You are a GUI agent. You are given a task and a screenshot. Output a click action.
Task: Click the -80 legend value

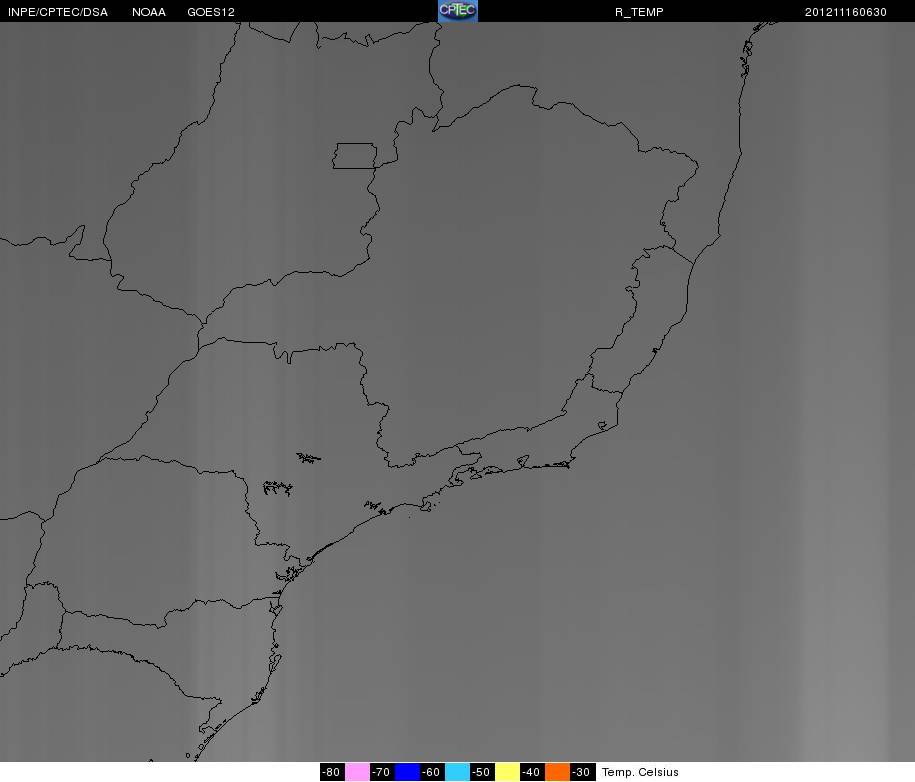tap(332, 772)
